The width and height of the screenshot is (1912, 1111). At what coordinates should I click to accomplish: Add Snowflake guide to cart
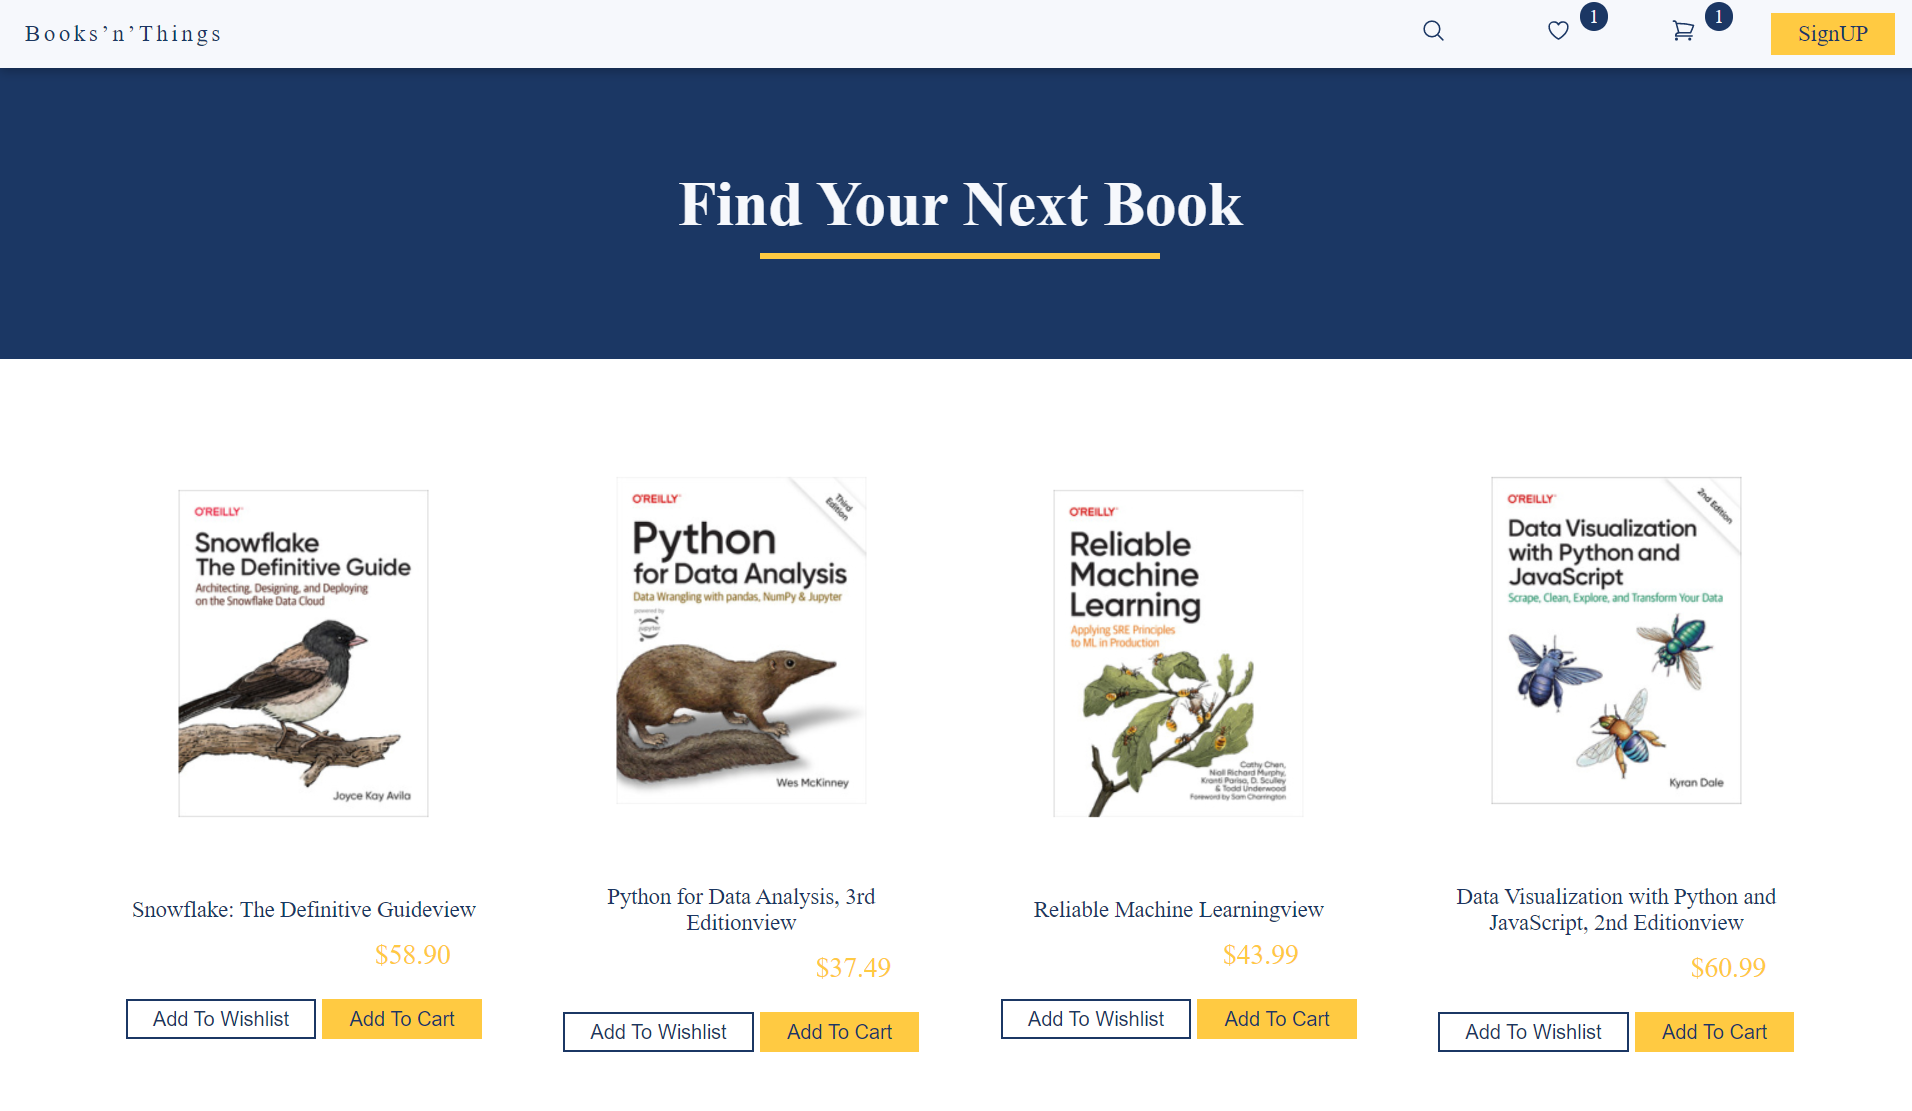[x=402, y=1019]
